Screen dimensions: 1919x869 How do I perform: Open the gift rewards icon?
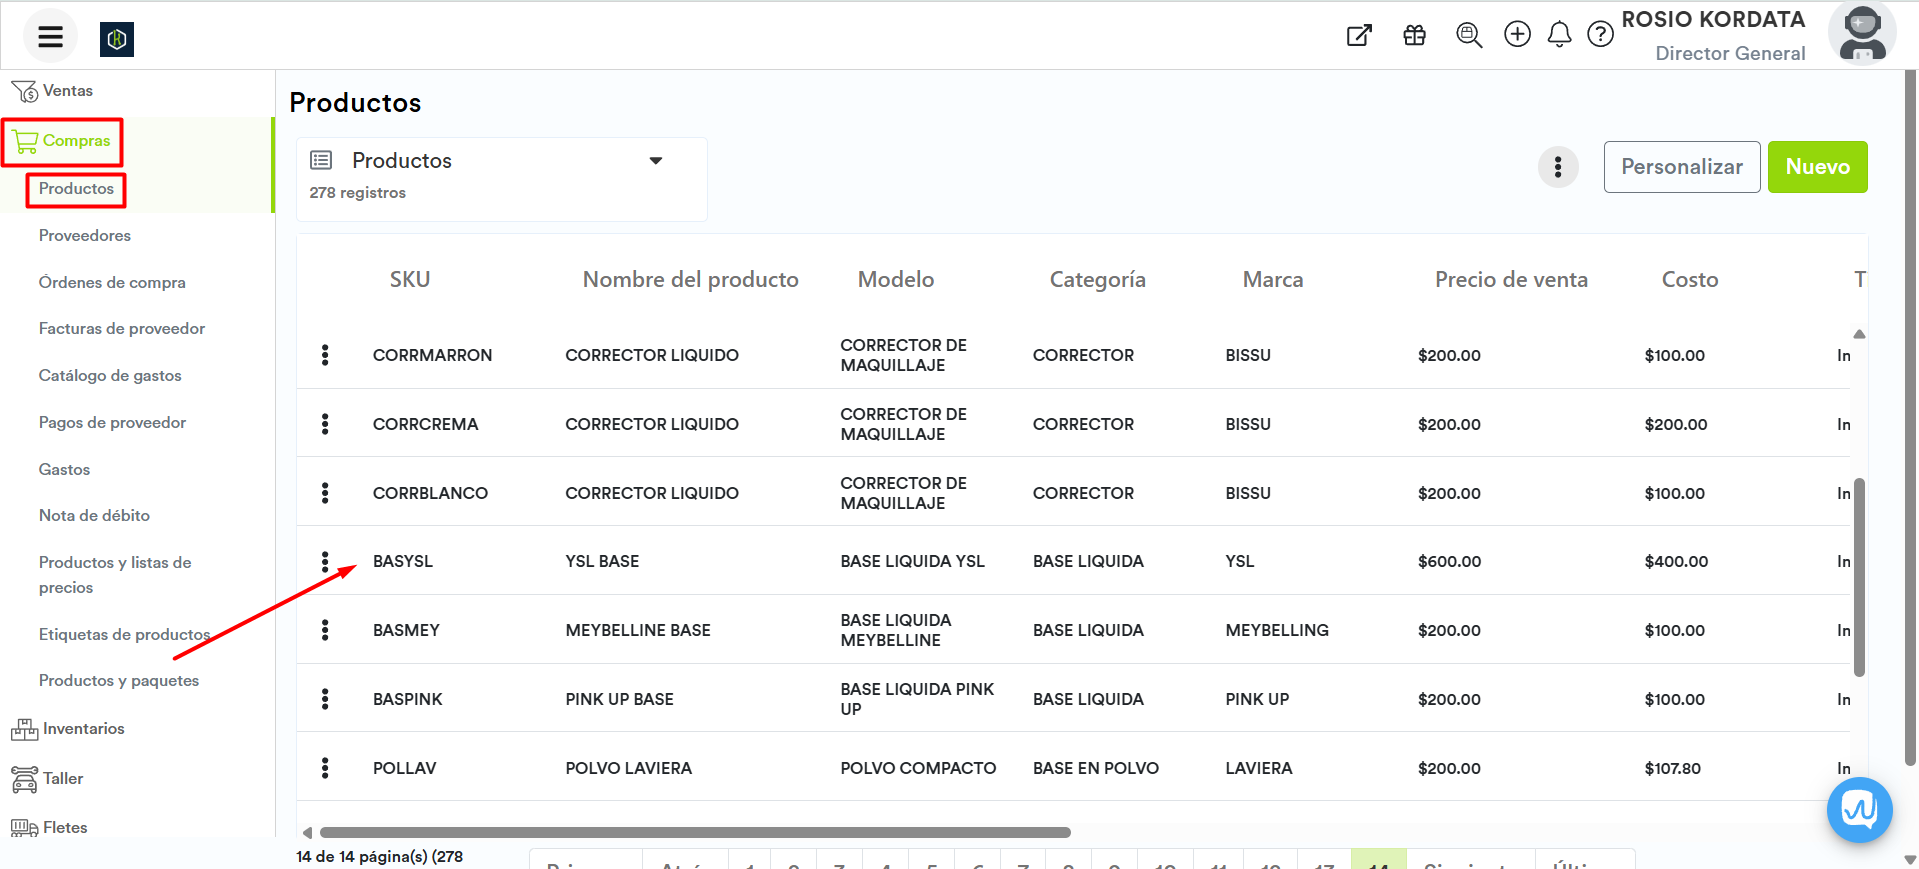pos(1414,36)
